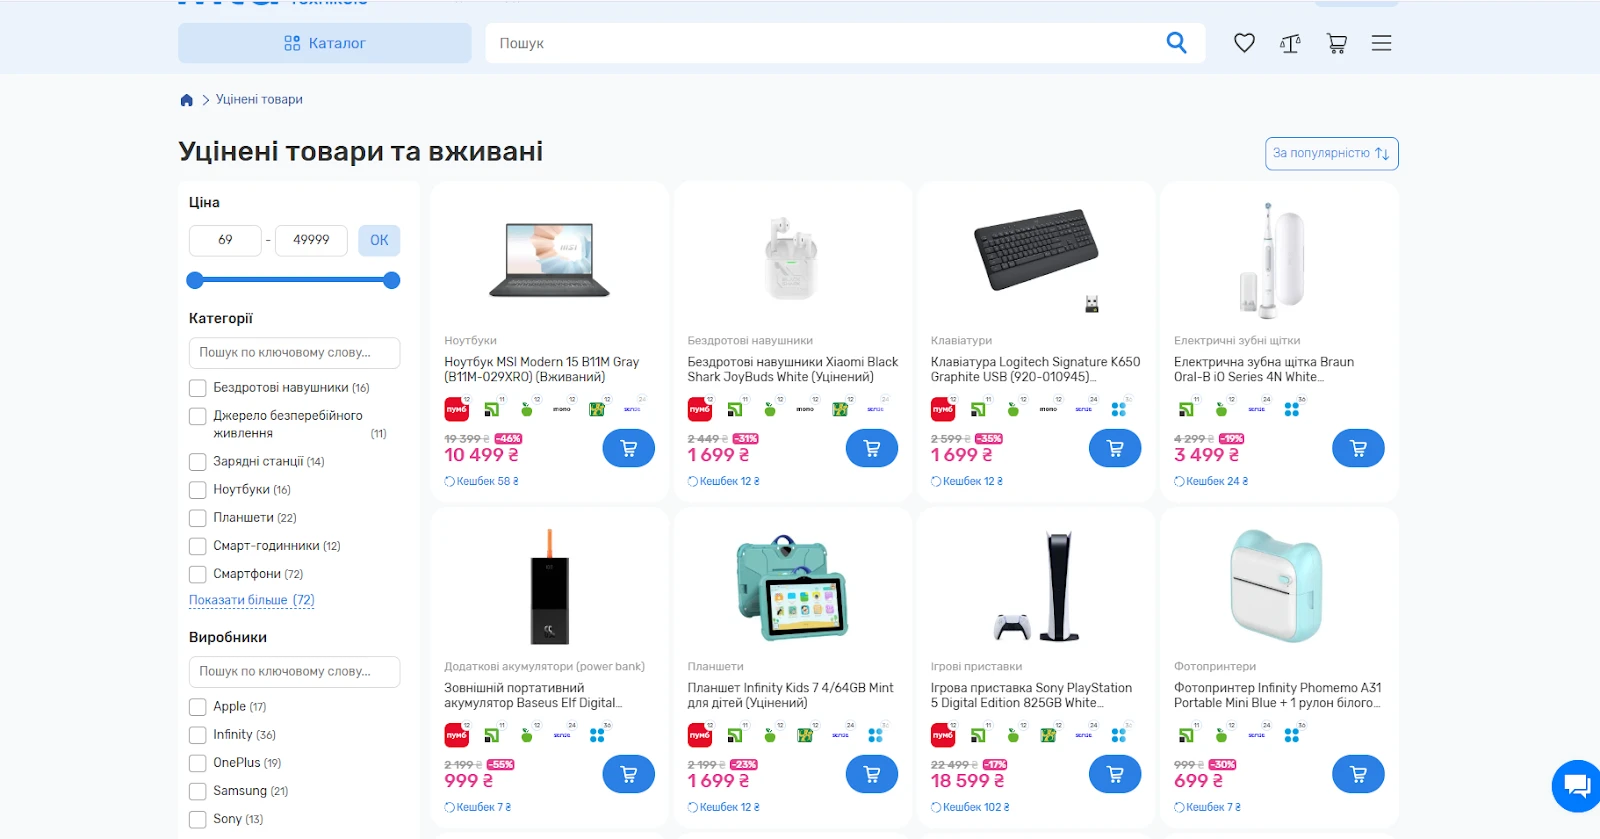Click PrivatBank icon under Xiaomi earbuds
The width and height of the screenshot is (1600, 839).
click(735, 409)
